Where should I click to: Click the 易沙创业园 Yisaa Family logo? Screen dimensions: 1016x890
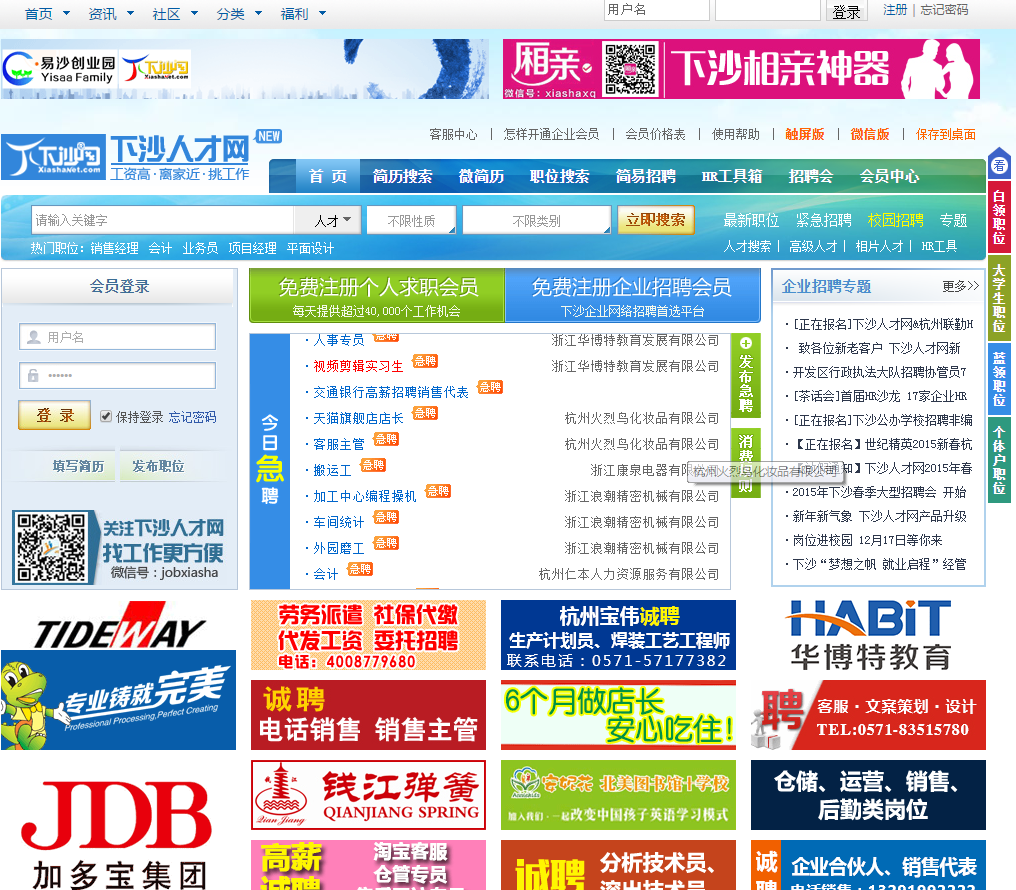[60, 69]
